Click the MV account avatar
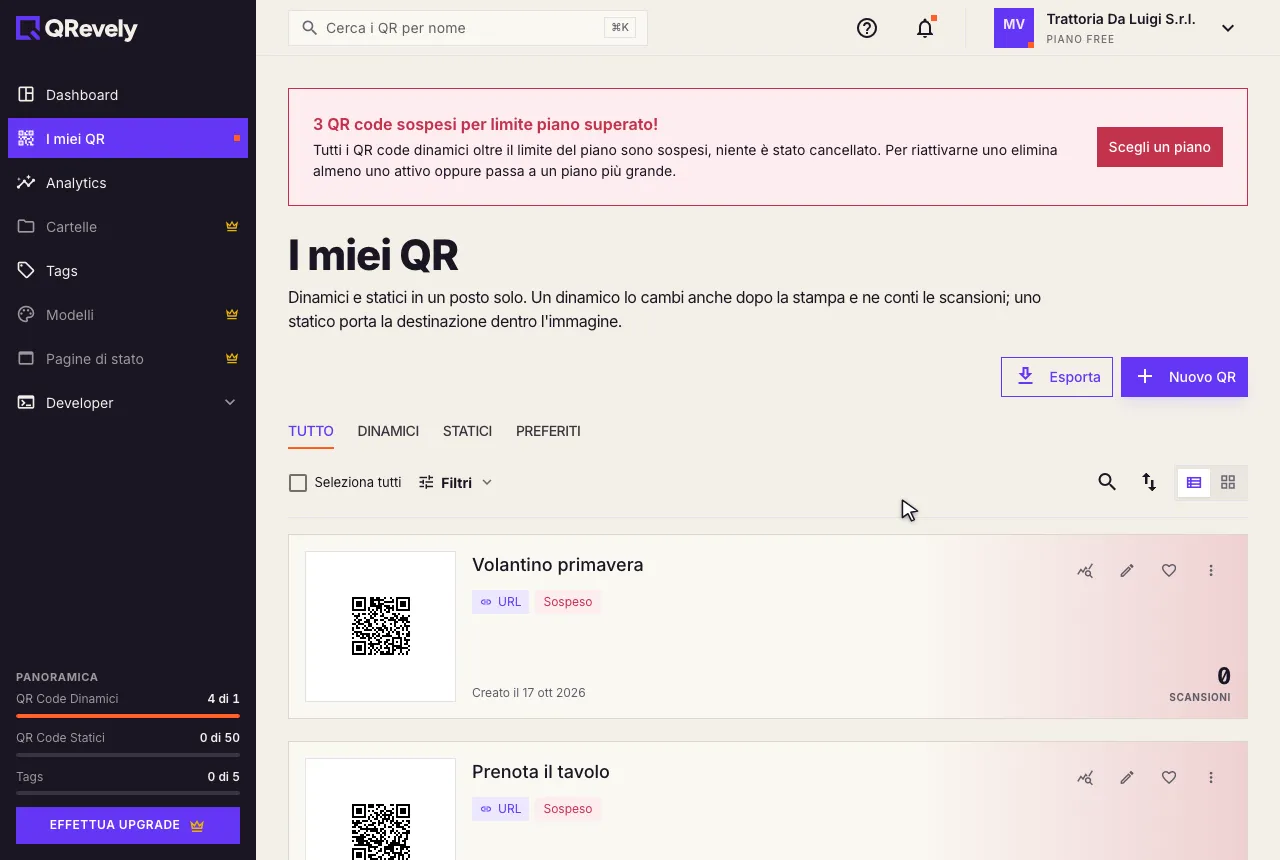 [x=1014, y=28]
